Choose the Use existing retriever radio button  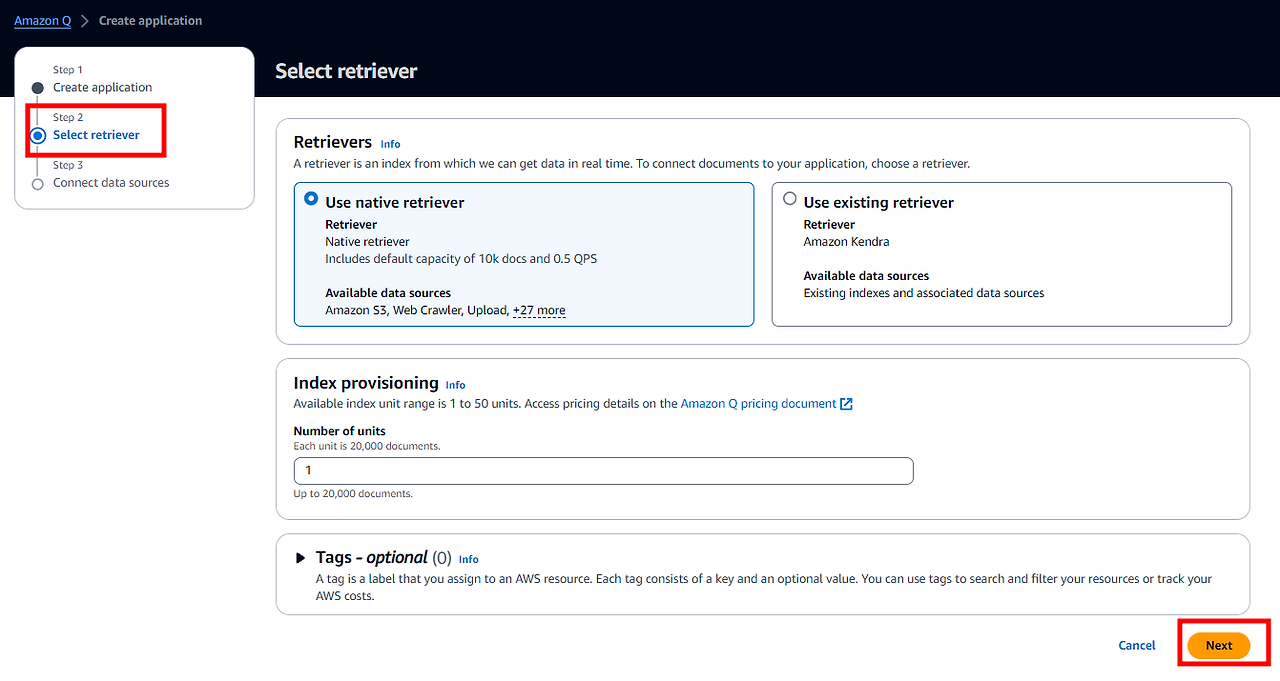(790, 199)
